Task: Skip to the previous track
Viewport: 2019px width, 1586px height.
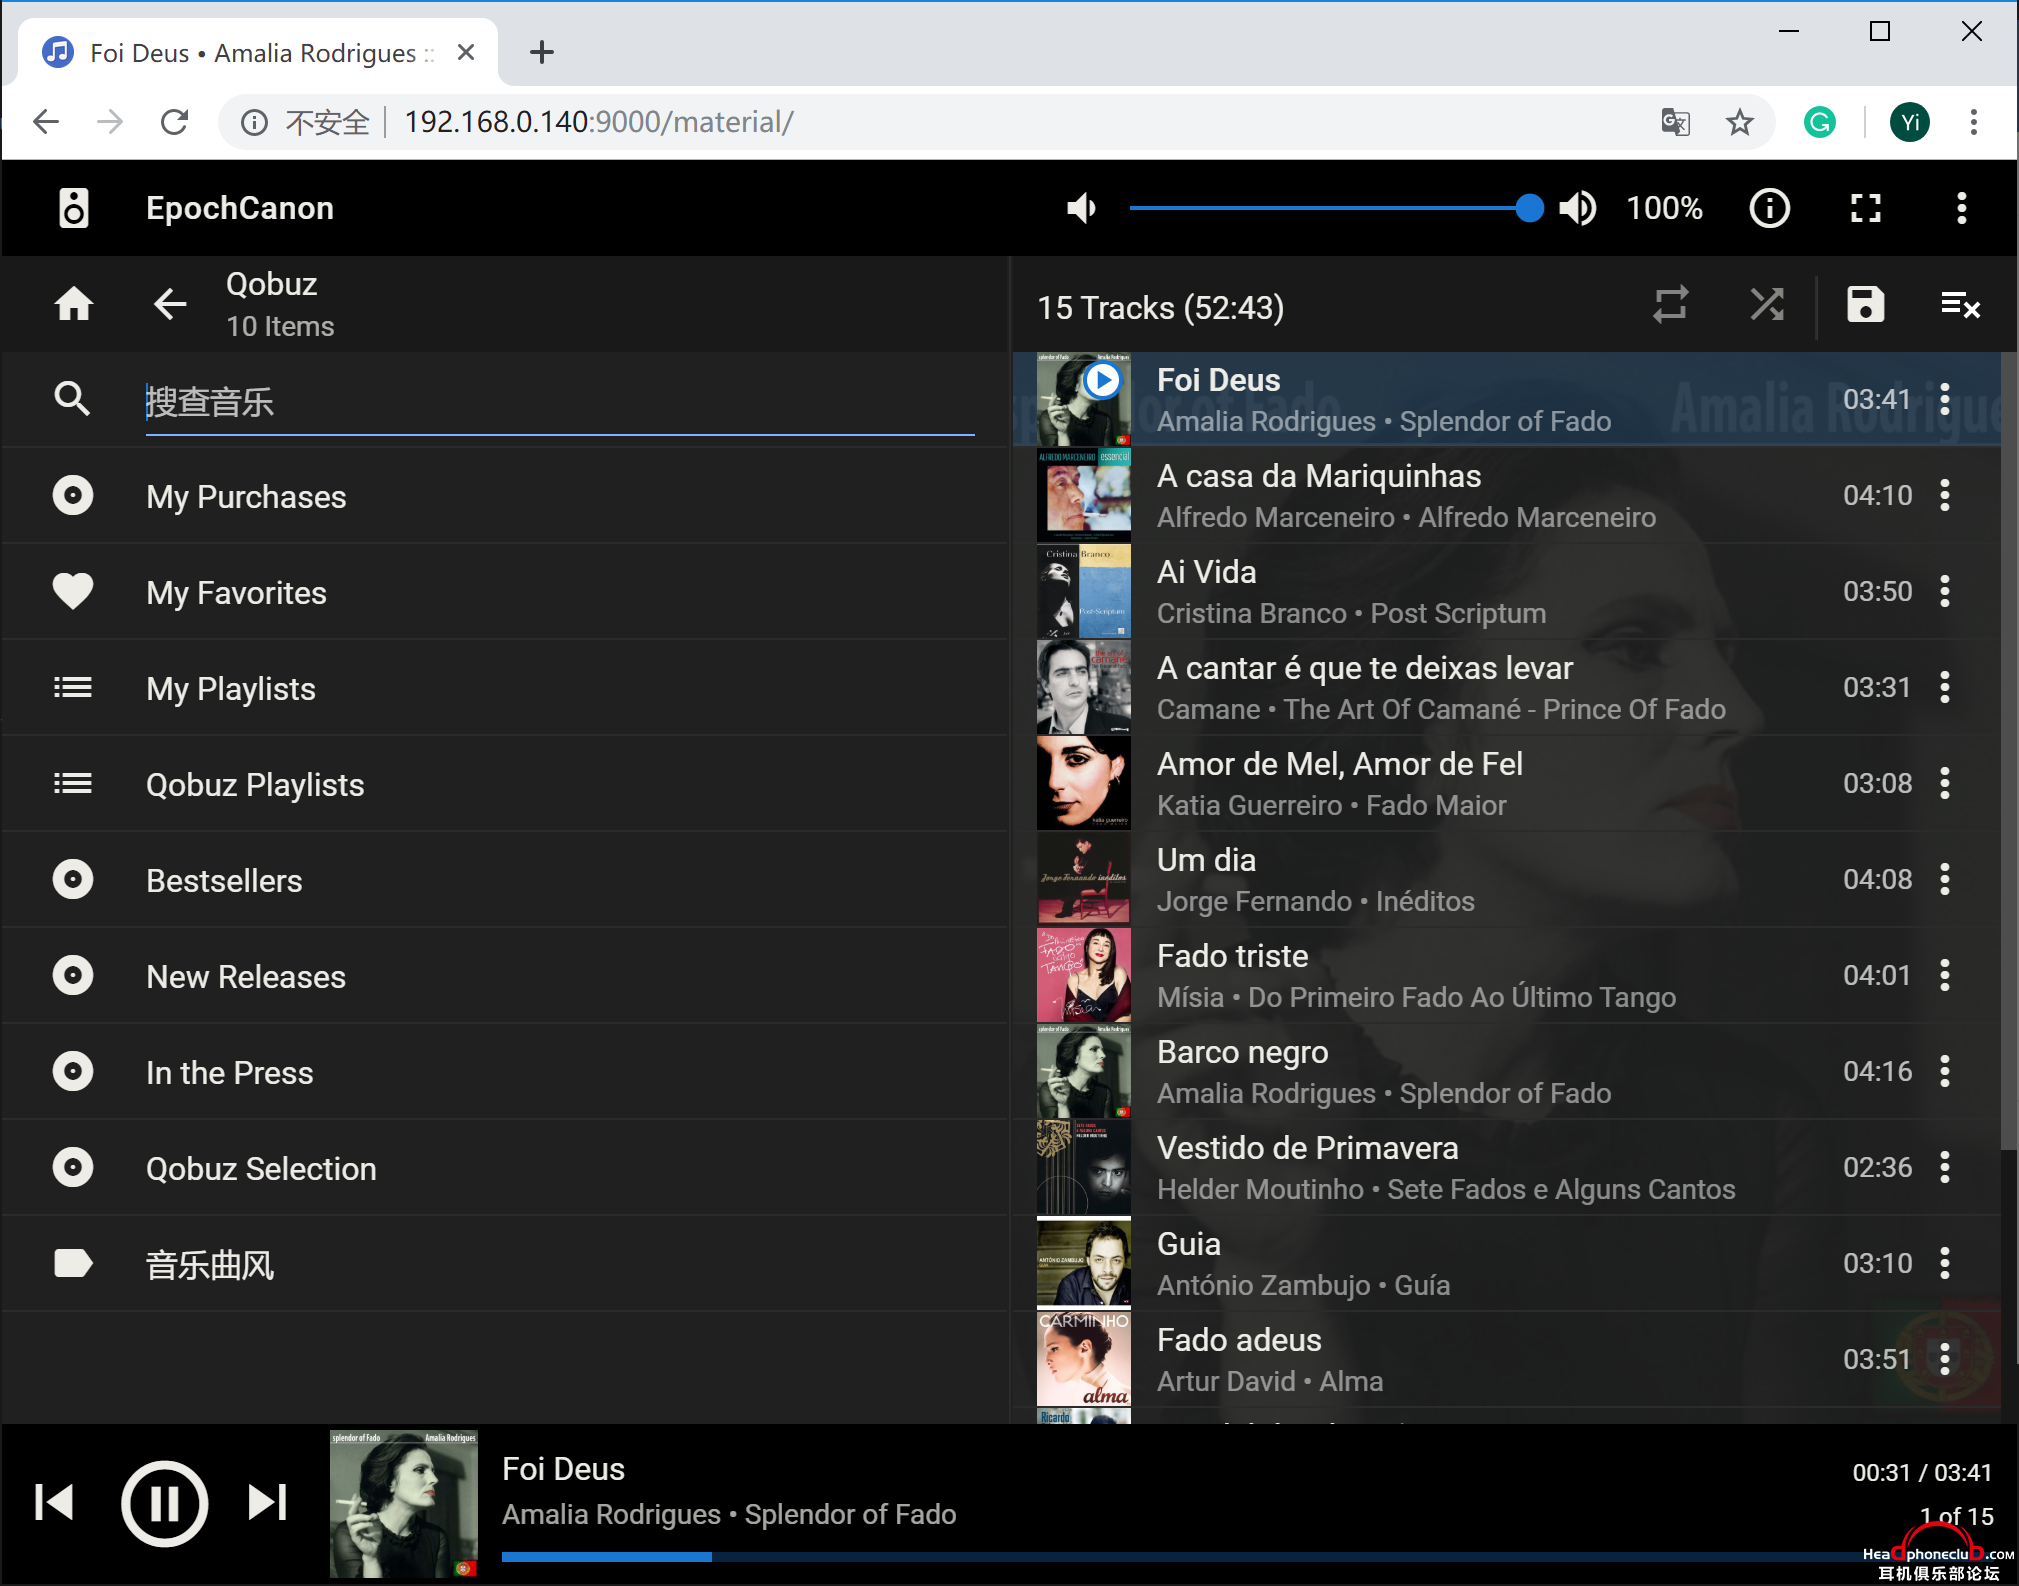Action: click(54, 1501)
